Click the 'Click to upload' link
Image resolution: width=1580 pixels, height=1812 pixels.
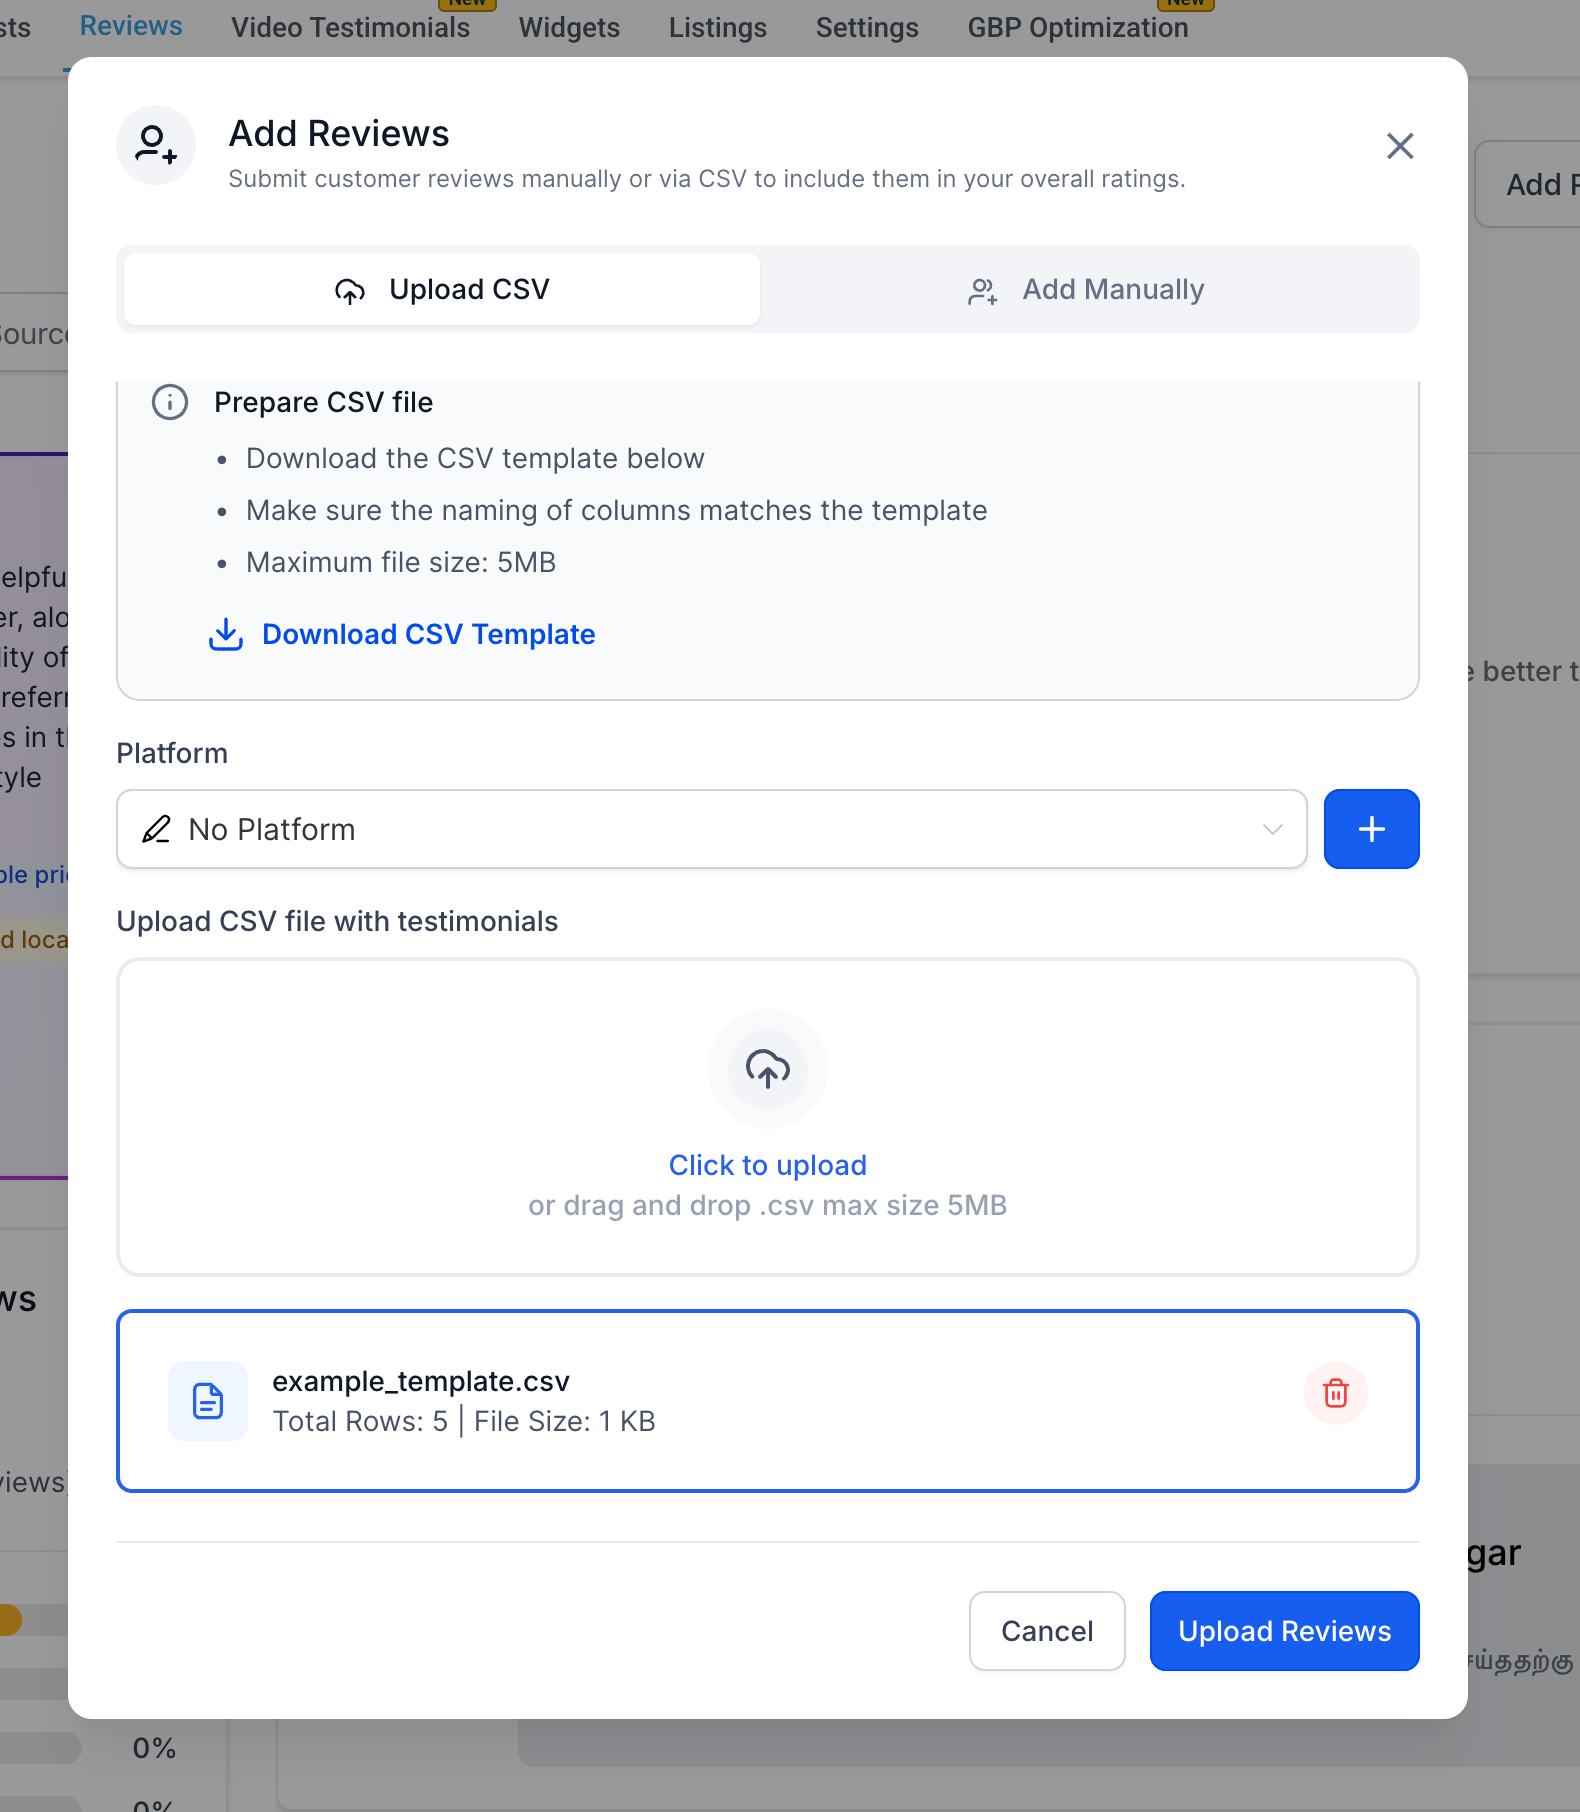click(x=767, y=1165)
